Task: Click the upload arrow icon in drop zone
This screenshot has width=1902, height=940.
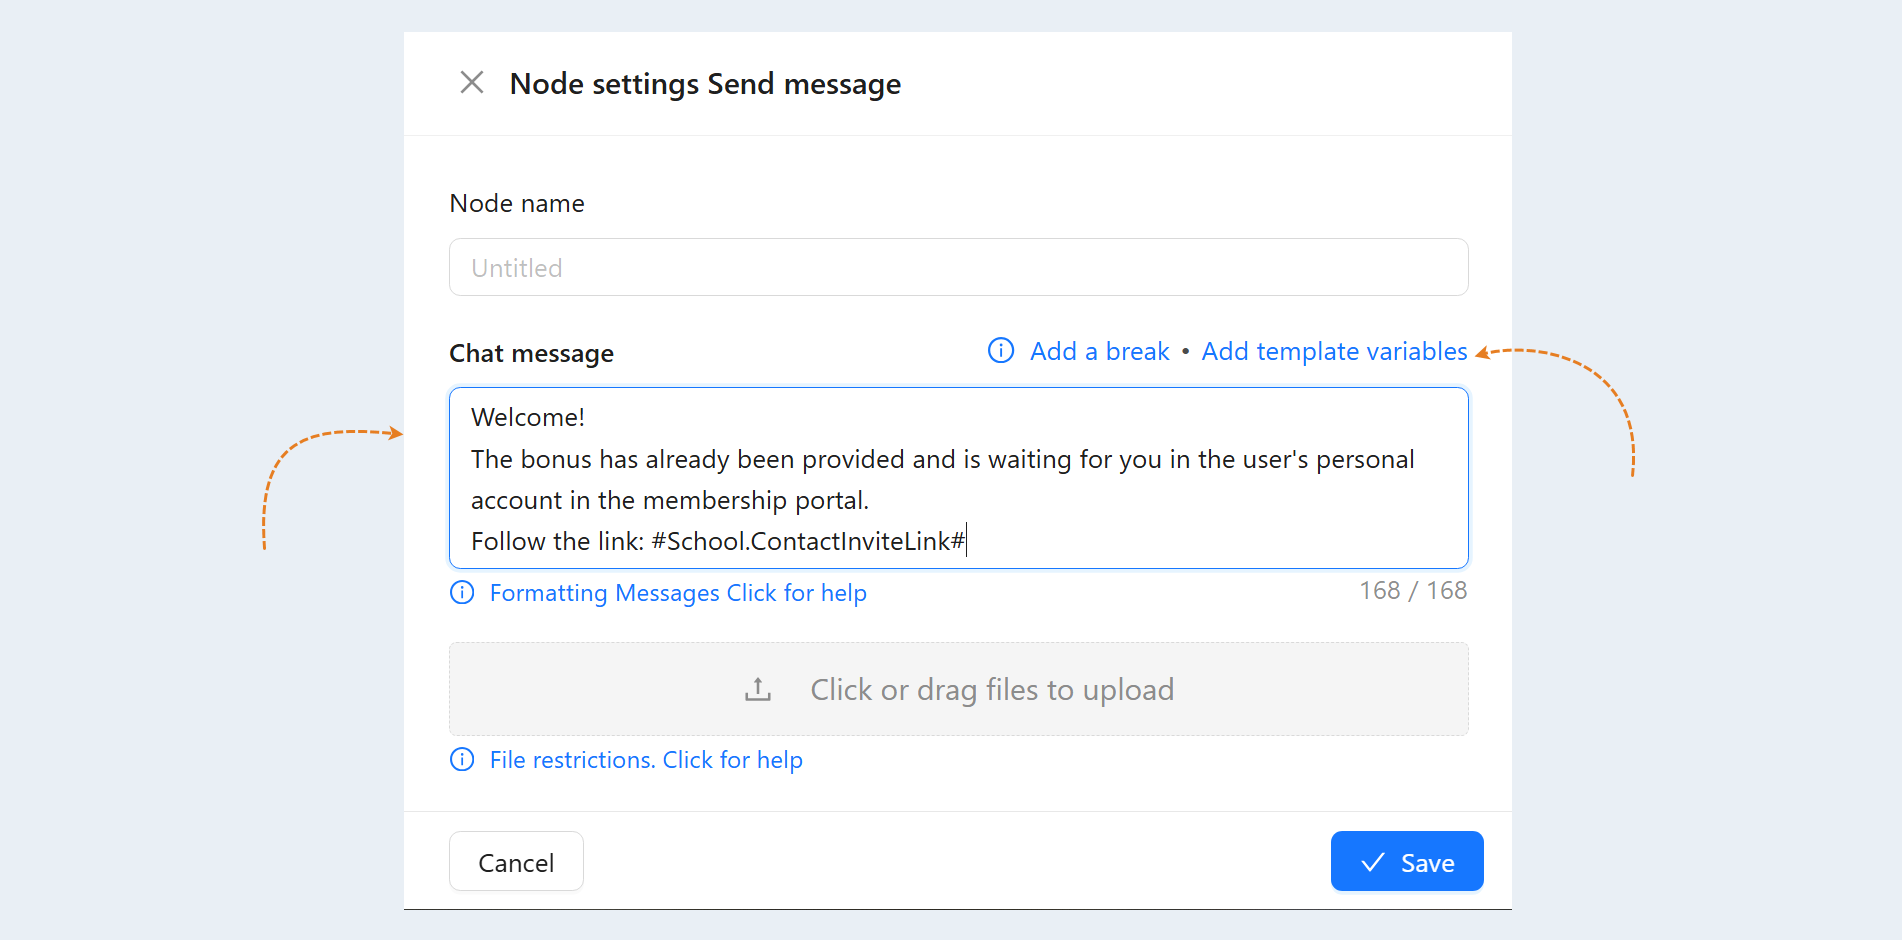Action: [x=758, y=689]
